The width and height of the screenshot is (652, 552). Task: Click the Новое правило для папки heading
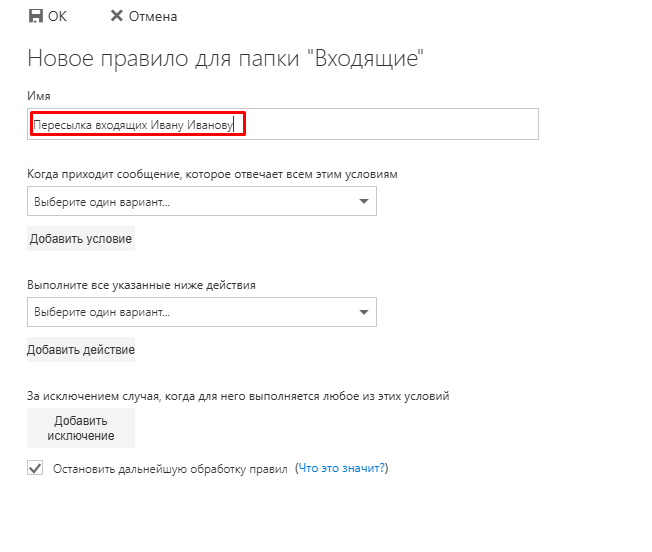point(226,58)
